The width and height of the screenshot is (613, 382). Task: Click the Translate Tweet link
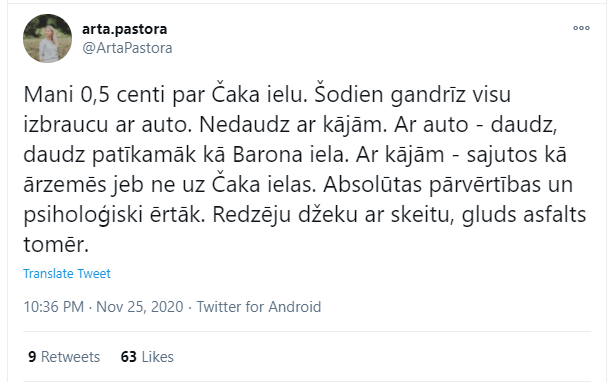pyautogui.click(x=67, y=273)
